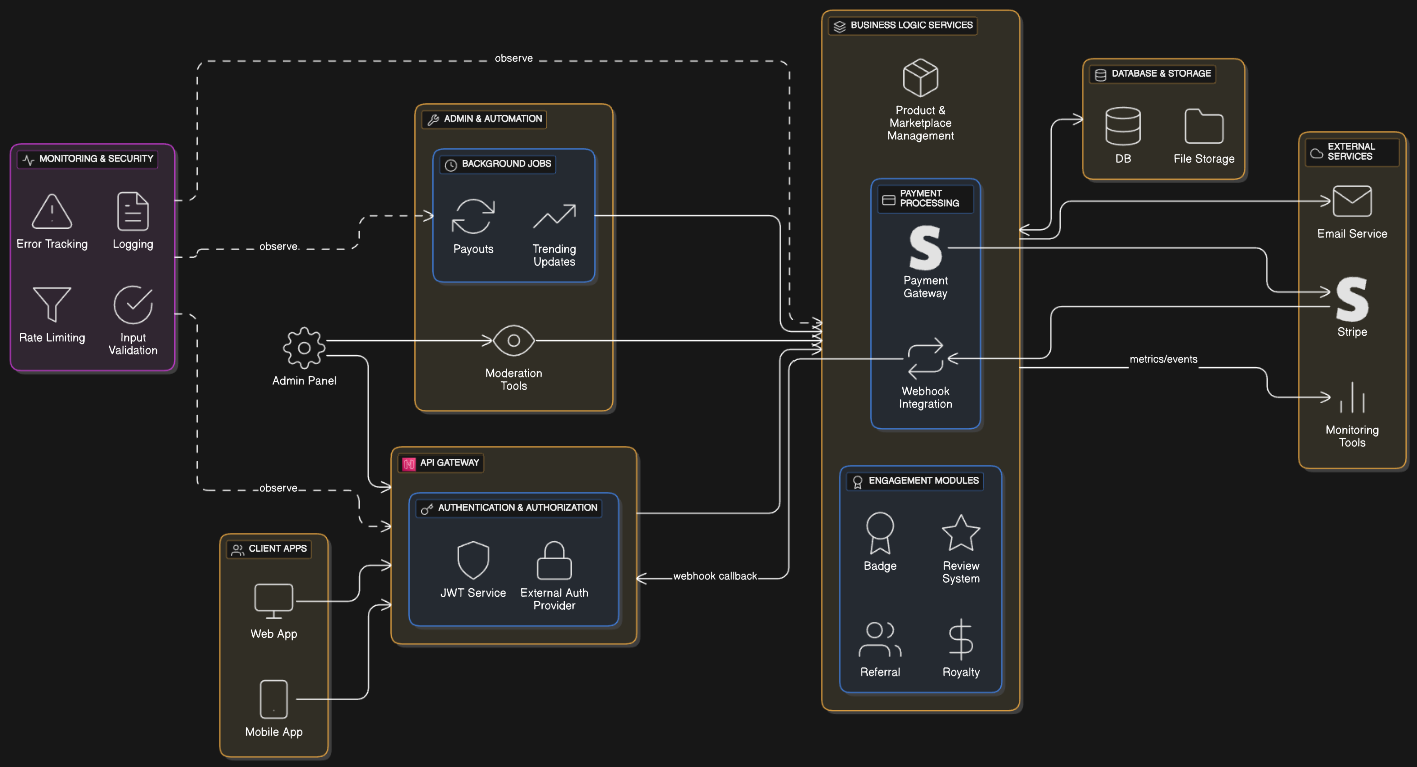Select the Logging document icon
The width and height of the screenshot is (1417, 767).
tap(133, 212)
